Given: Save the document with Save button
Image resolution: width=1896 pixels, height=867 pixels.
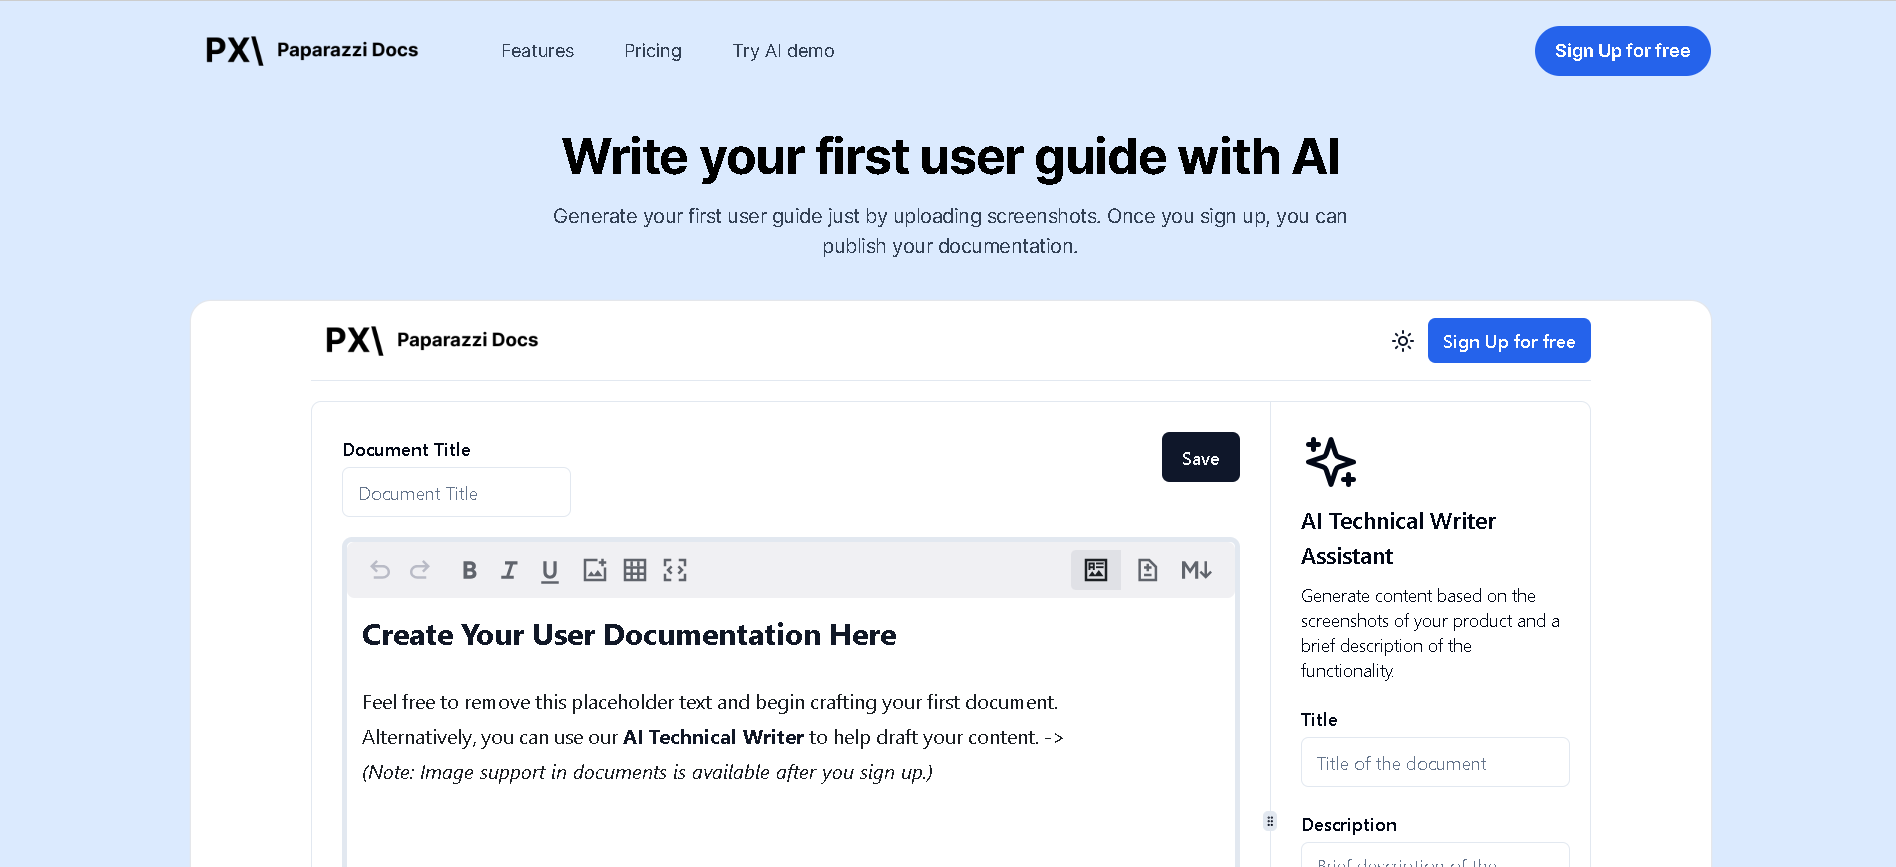Looking at the screenshot, I should click(x=1200, y=457).
